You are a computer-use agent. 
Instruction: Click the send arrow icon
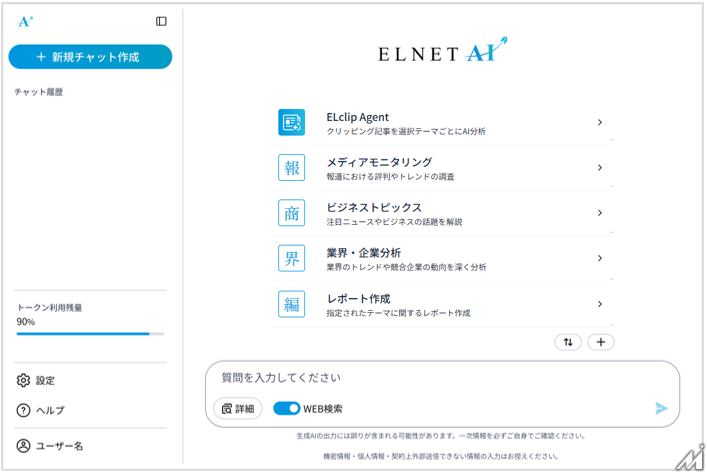point(661,408)
